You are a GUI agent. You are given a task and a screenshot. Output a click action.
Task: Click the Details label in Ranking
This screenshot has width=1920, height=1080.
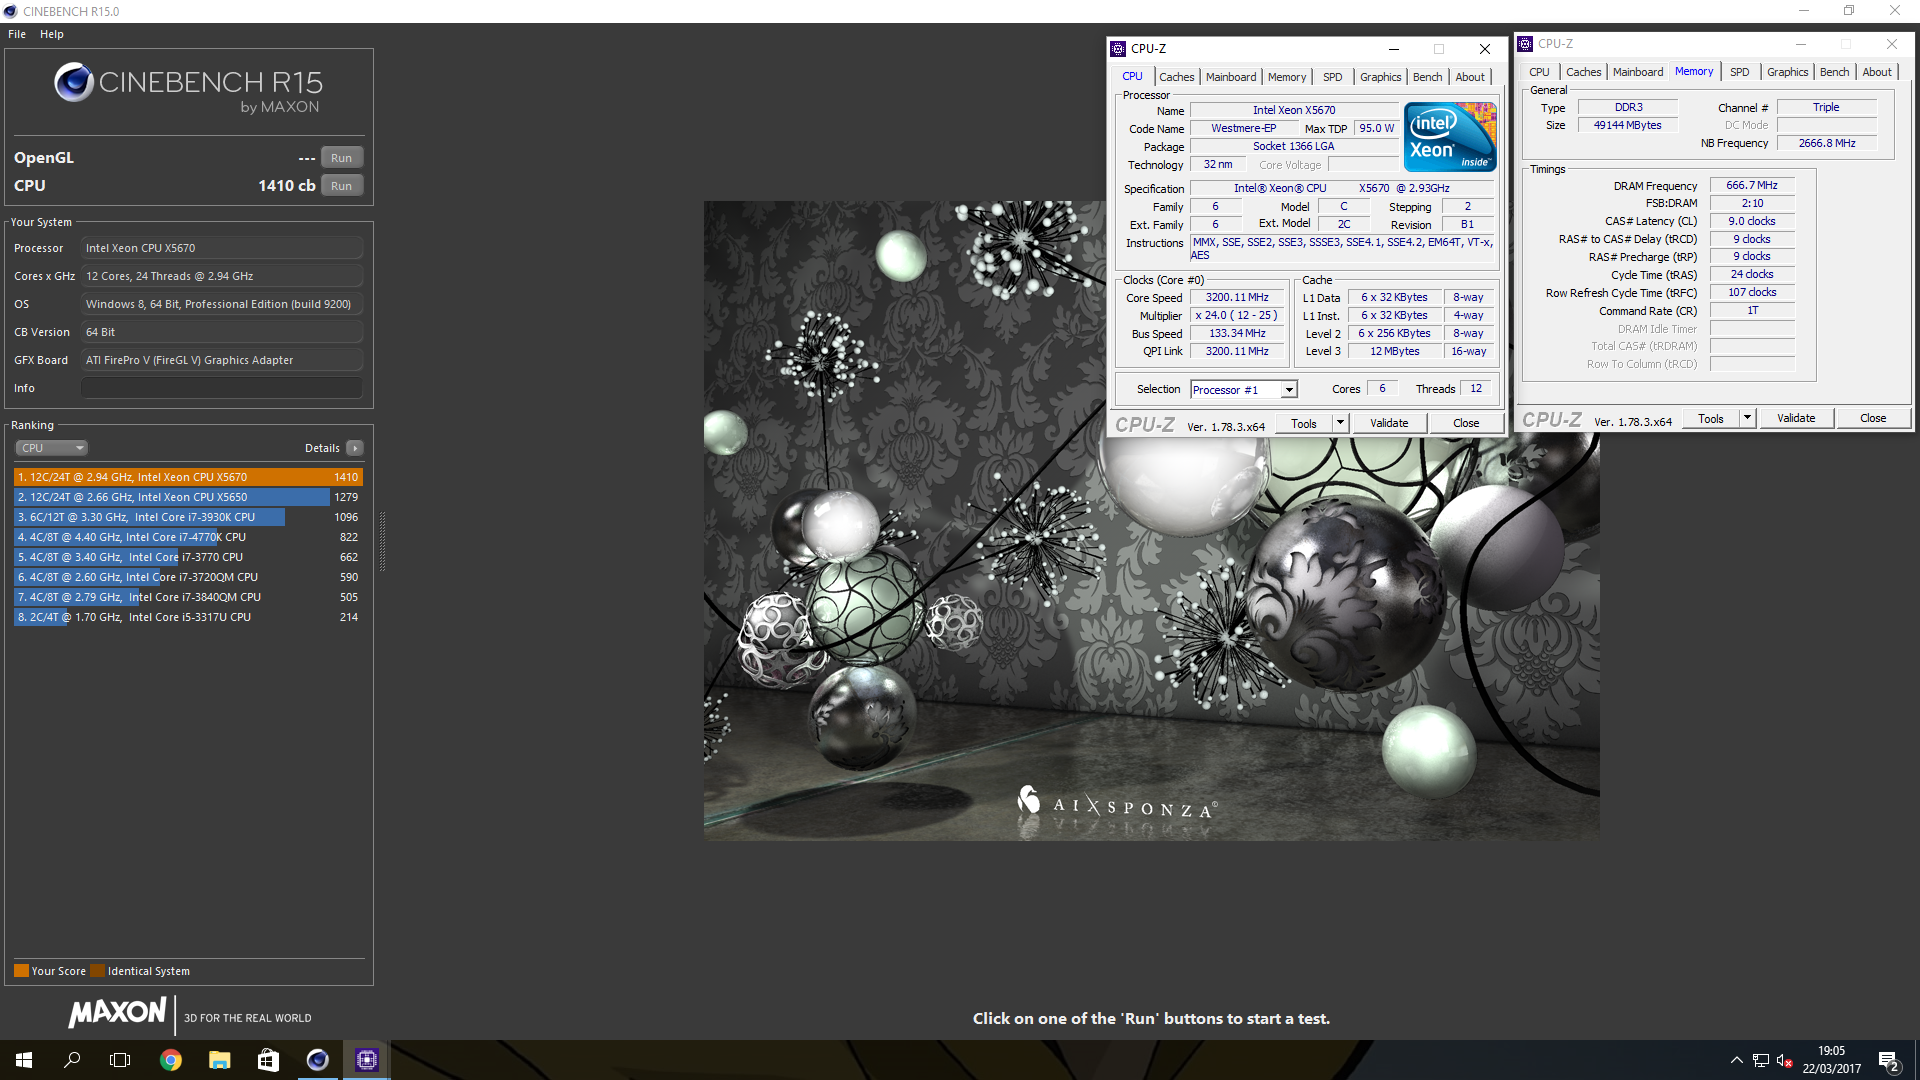322,448
